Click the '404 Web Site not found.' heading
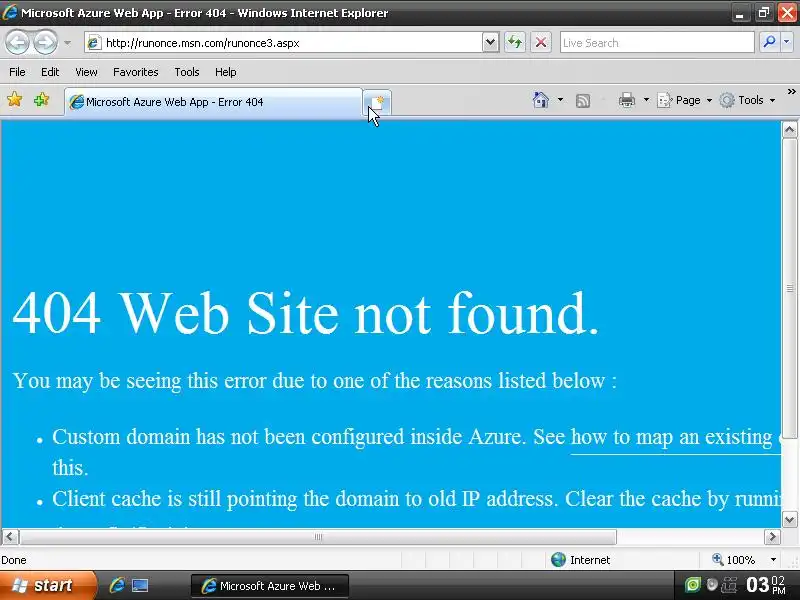This screenshot has height=600, width=800. point(305,313)
